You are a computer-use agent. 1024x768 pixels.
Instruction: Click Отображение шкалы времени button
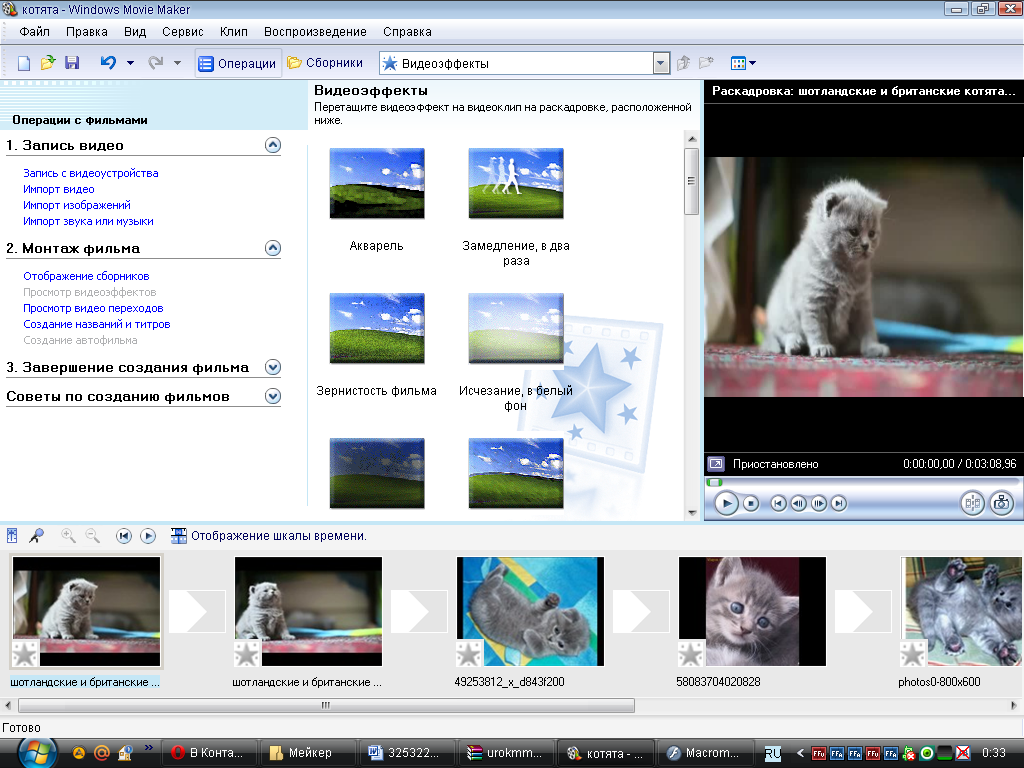pyautogui.click(x=268, y=536)
